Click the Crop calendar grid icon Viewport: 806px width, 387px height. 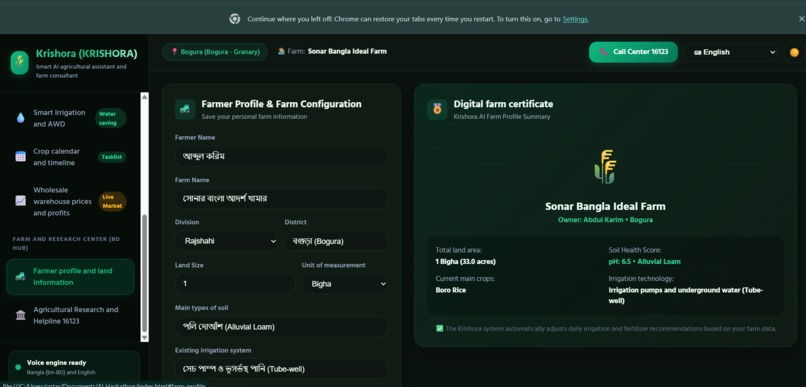pyautogui.click(x=21, y=157)
